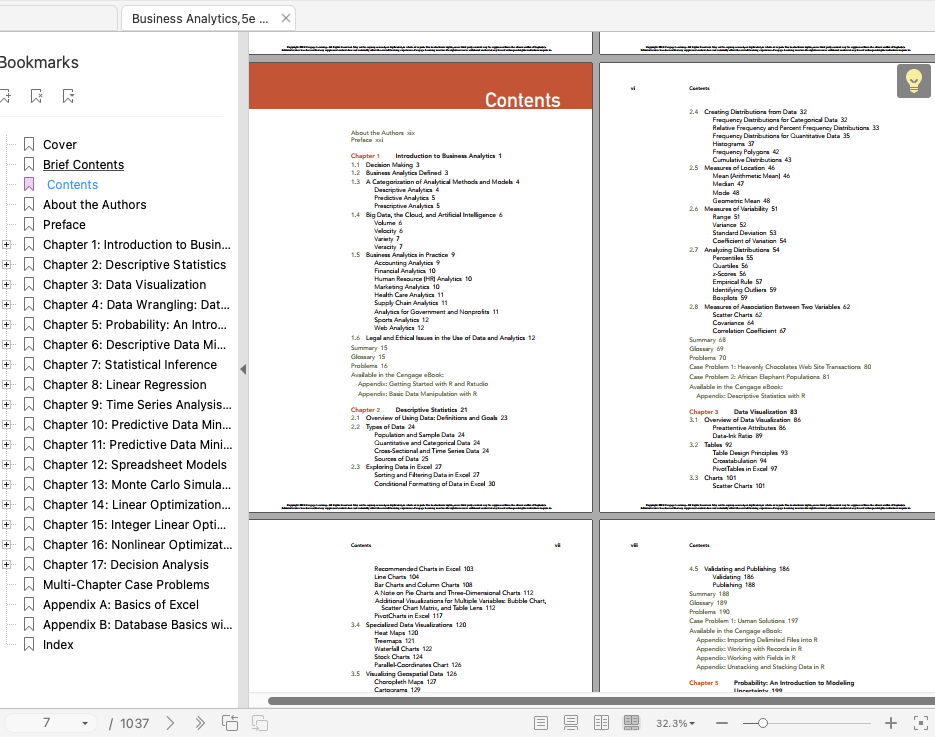
Task: Collapse the bookmarks panel with splitter arrow
Action: coord(243,370)
